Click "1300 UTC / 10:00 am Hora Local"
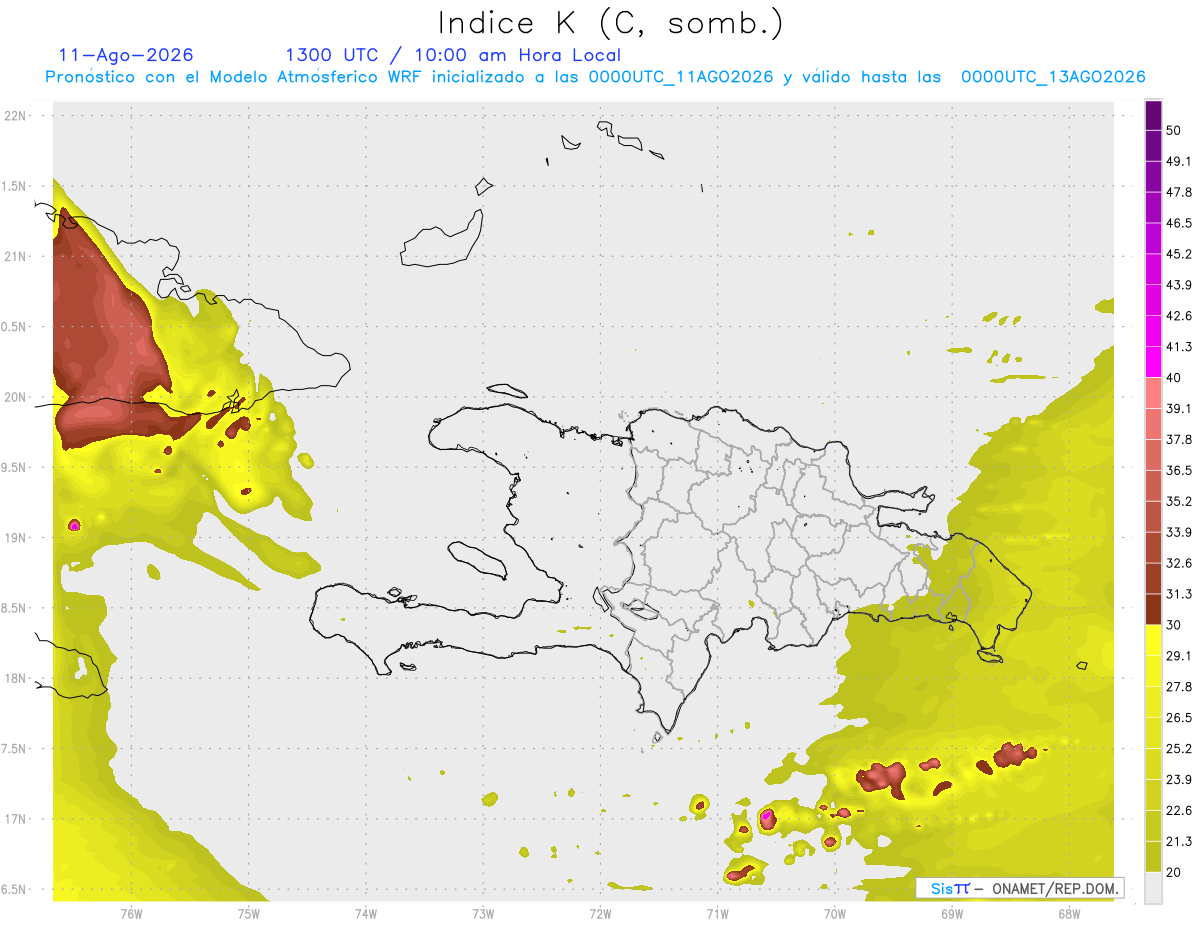1200x927 pixels. pos(453,55)
